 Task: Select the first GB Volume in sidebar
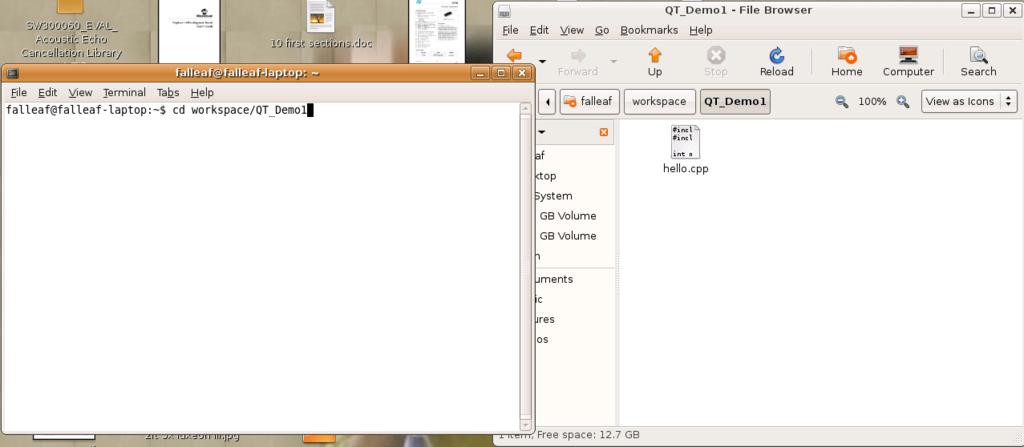click(568, 216)
